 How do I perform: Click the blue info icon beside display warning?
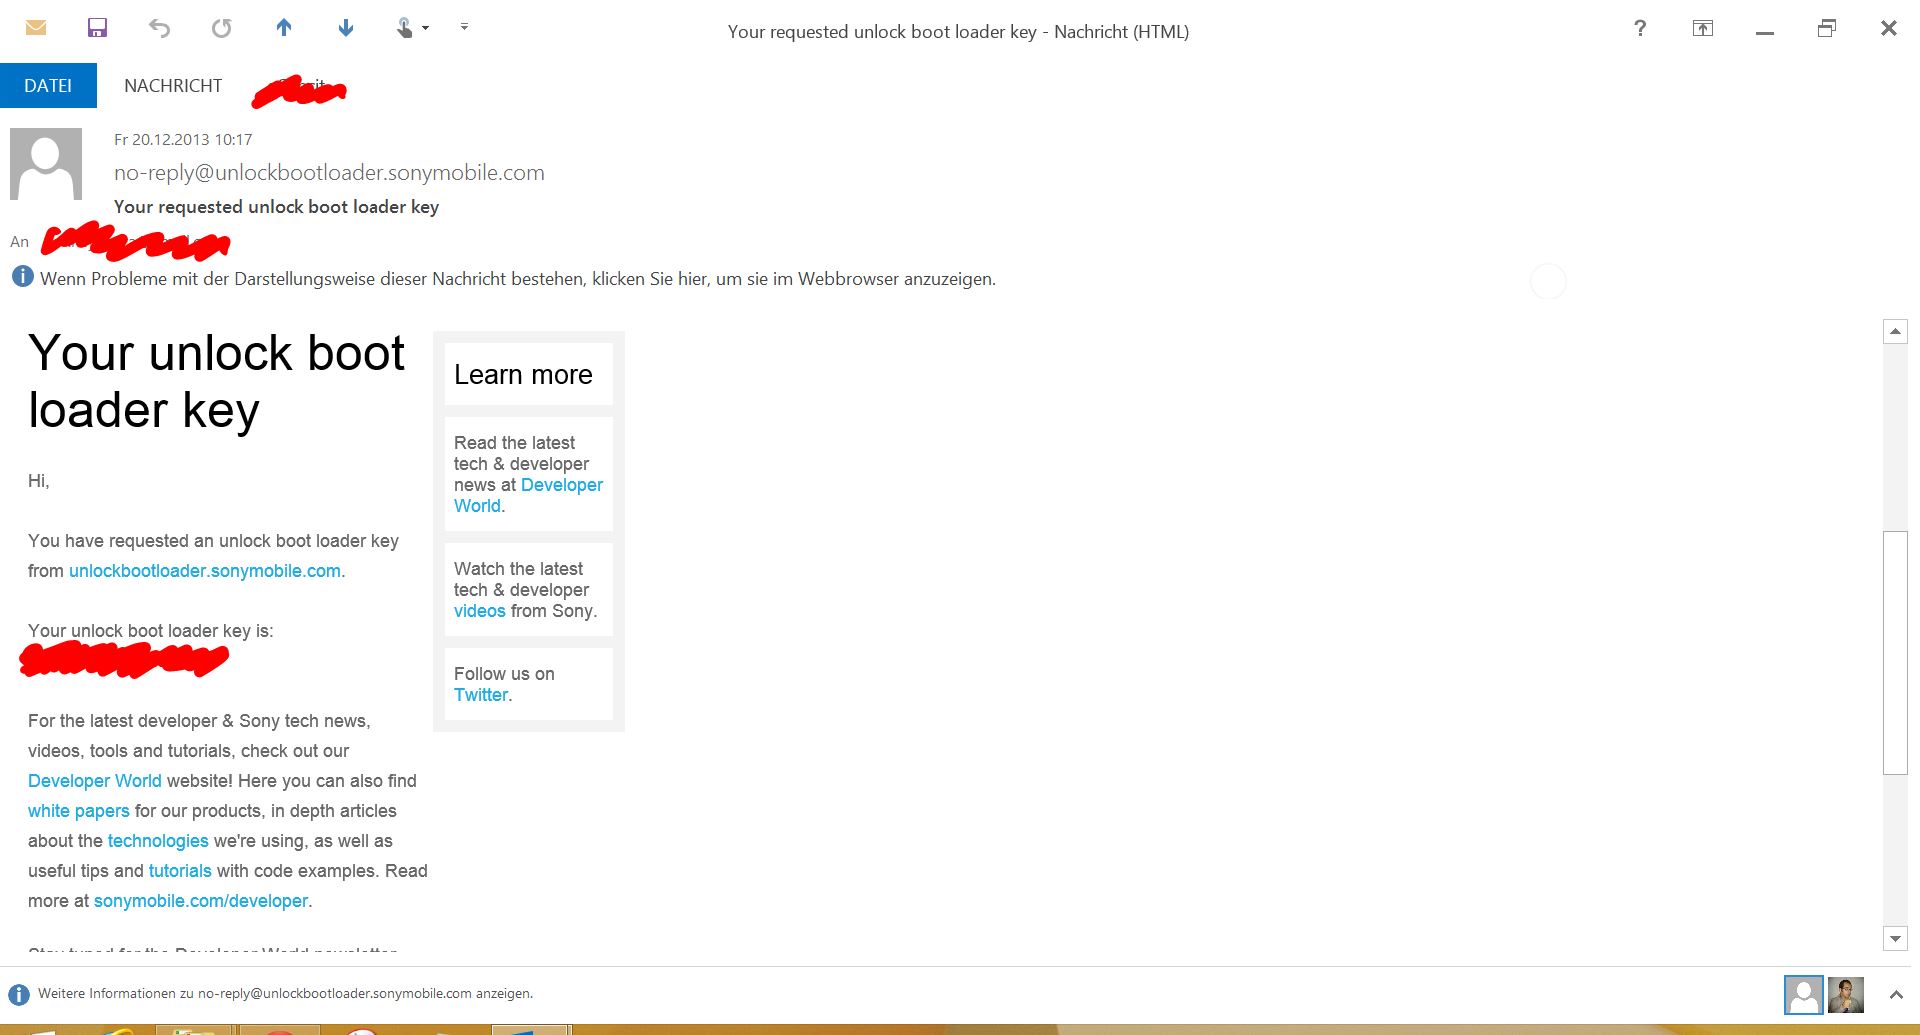coord(22,277)
